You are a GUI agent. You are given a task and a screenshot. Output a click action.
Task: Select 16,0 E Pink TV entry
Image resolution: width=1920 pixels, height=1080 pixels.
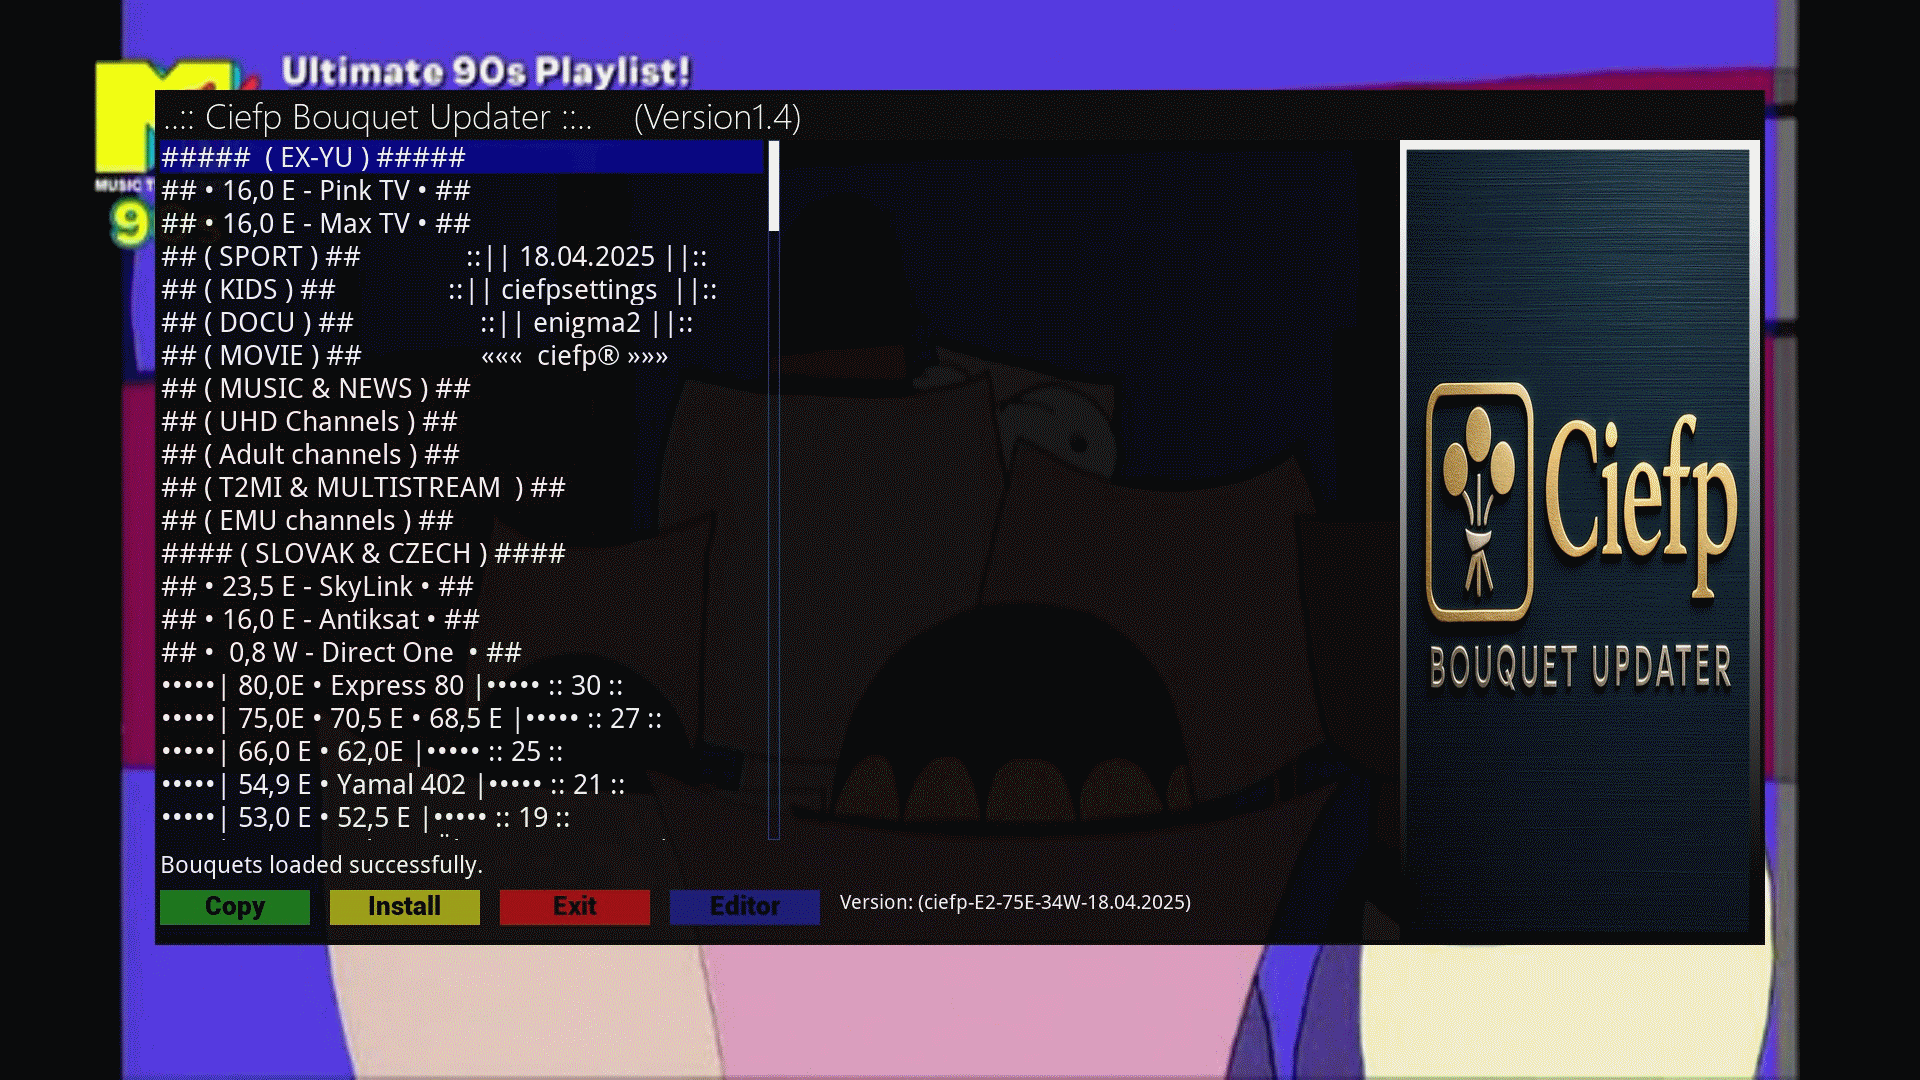coord(315,191)
